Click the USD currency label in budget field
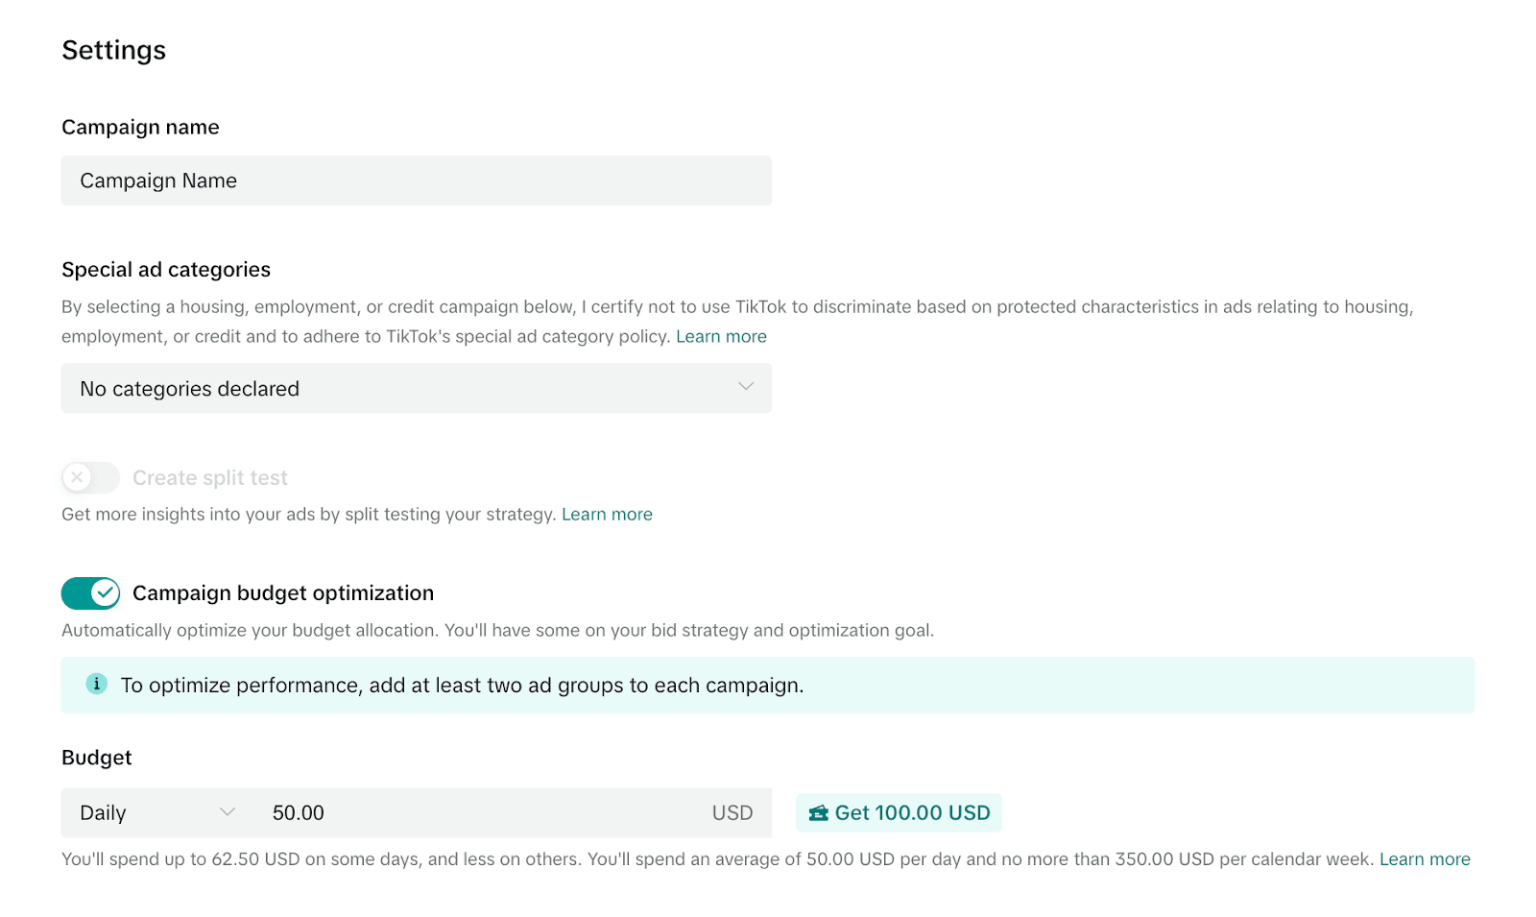Viewport: 1536px width, 917px height. (x=732, y=814)
